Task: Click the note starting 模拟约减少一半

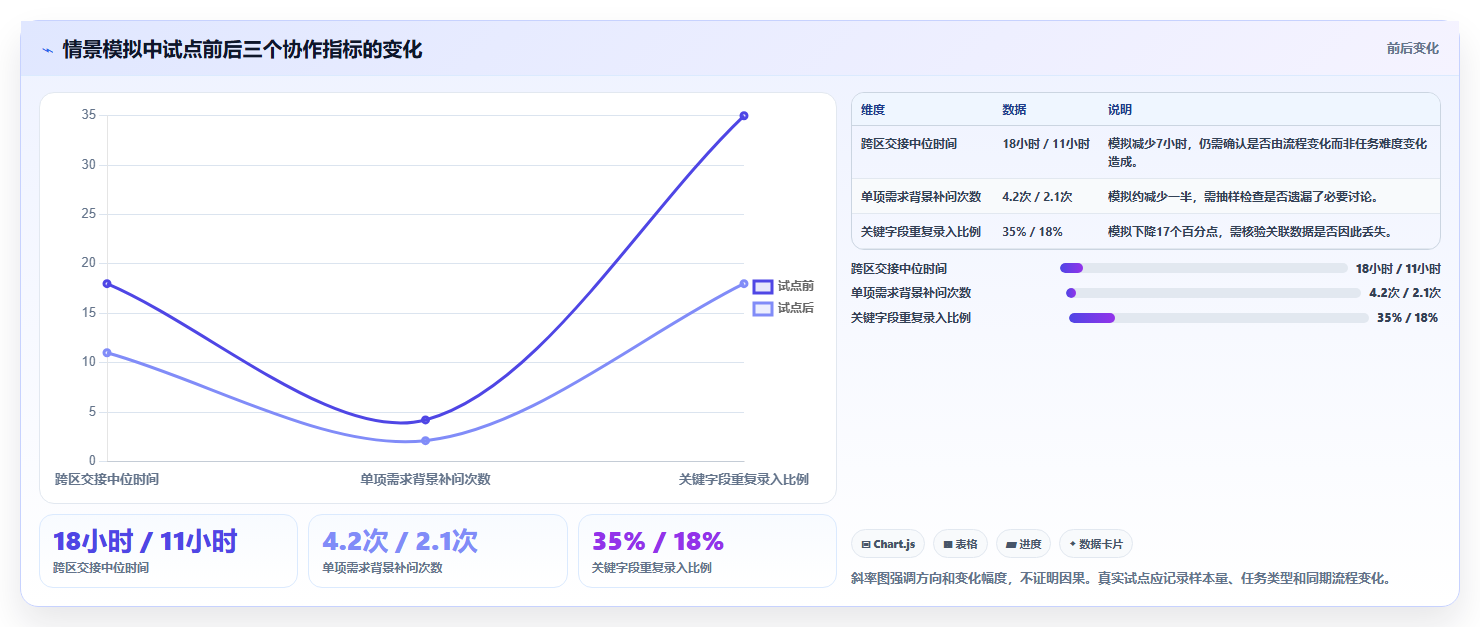Action: [x=1243, y=196]
